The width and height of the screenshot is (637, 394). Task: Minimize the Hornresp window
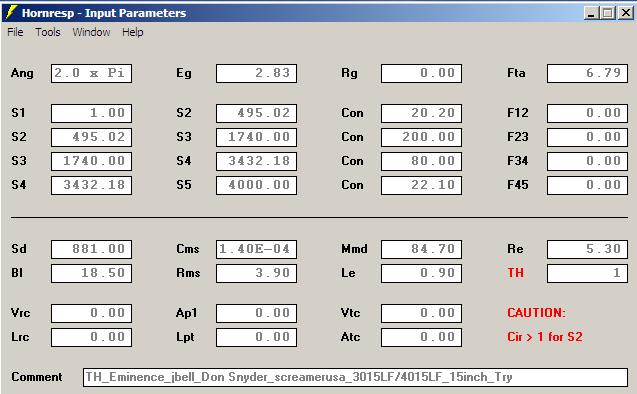pos(592,13)
